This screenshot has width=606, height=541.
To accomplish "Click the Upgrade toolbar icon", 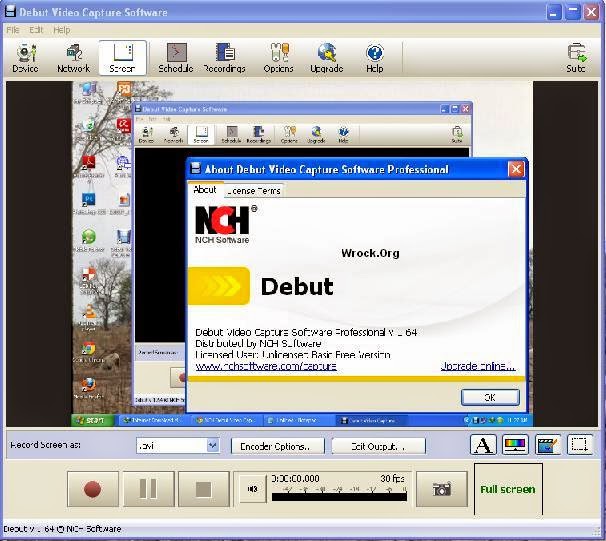I will tap(326, 57).
